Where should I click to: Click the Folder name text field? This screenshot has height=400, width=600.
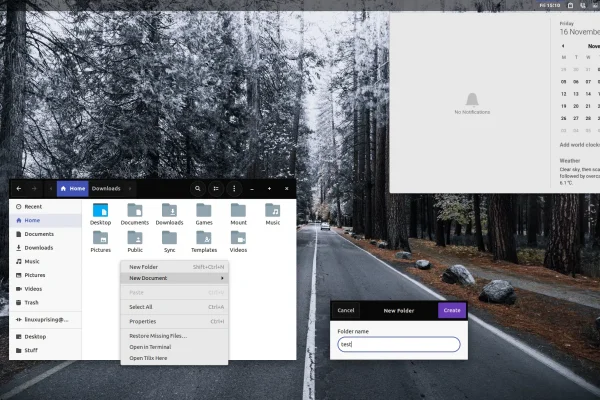point(398,345)
